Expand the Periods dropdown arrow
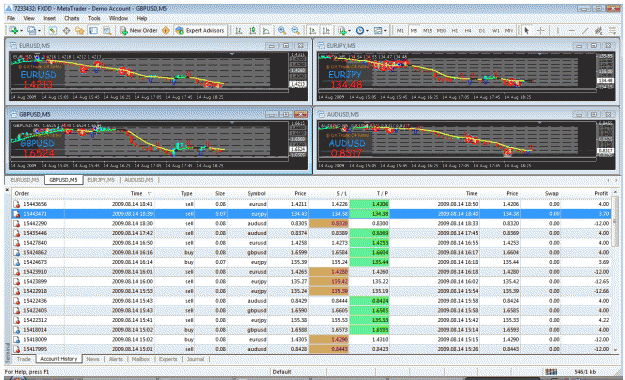 367,31
